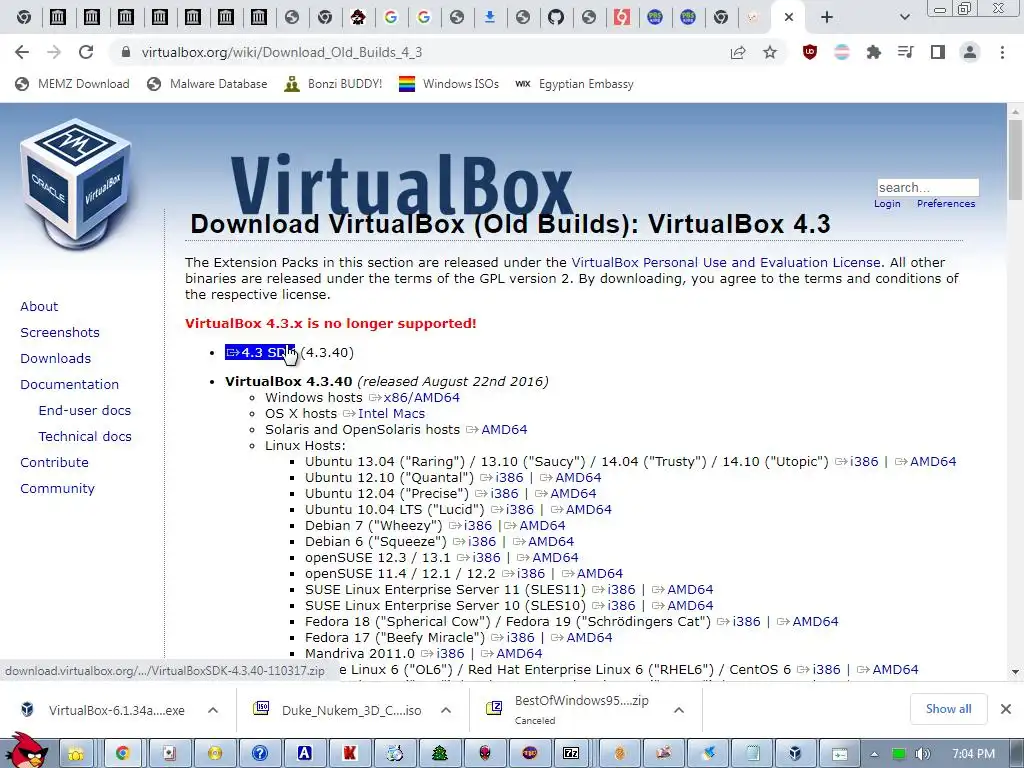Switch to the tab with the blue download-arrow icon
Viewport: 1024px width, 768px height.
[x=489, y=17]
